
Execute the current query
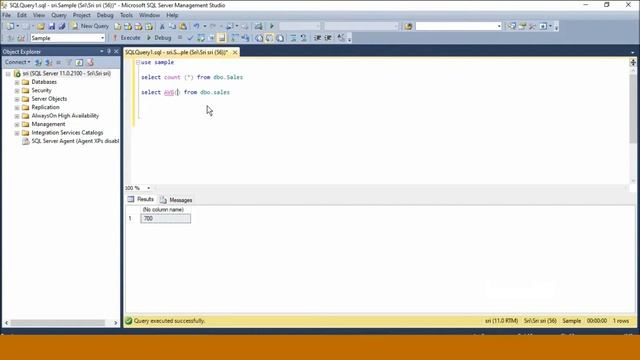pyautogui.click(x=127, y=38)
